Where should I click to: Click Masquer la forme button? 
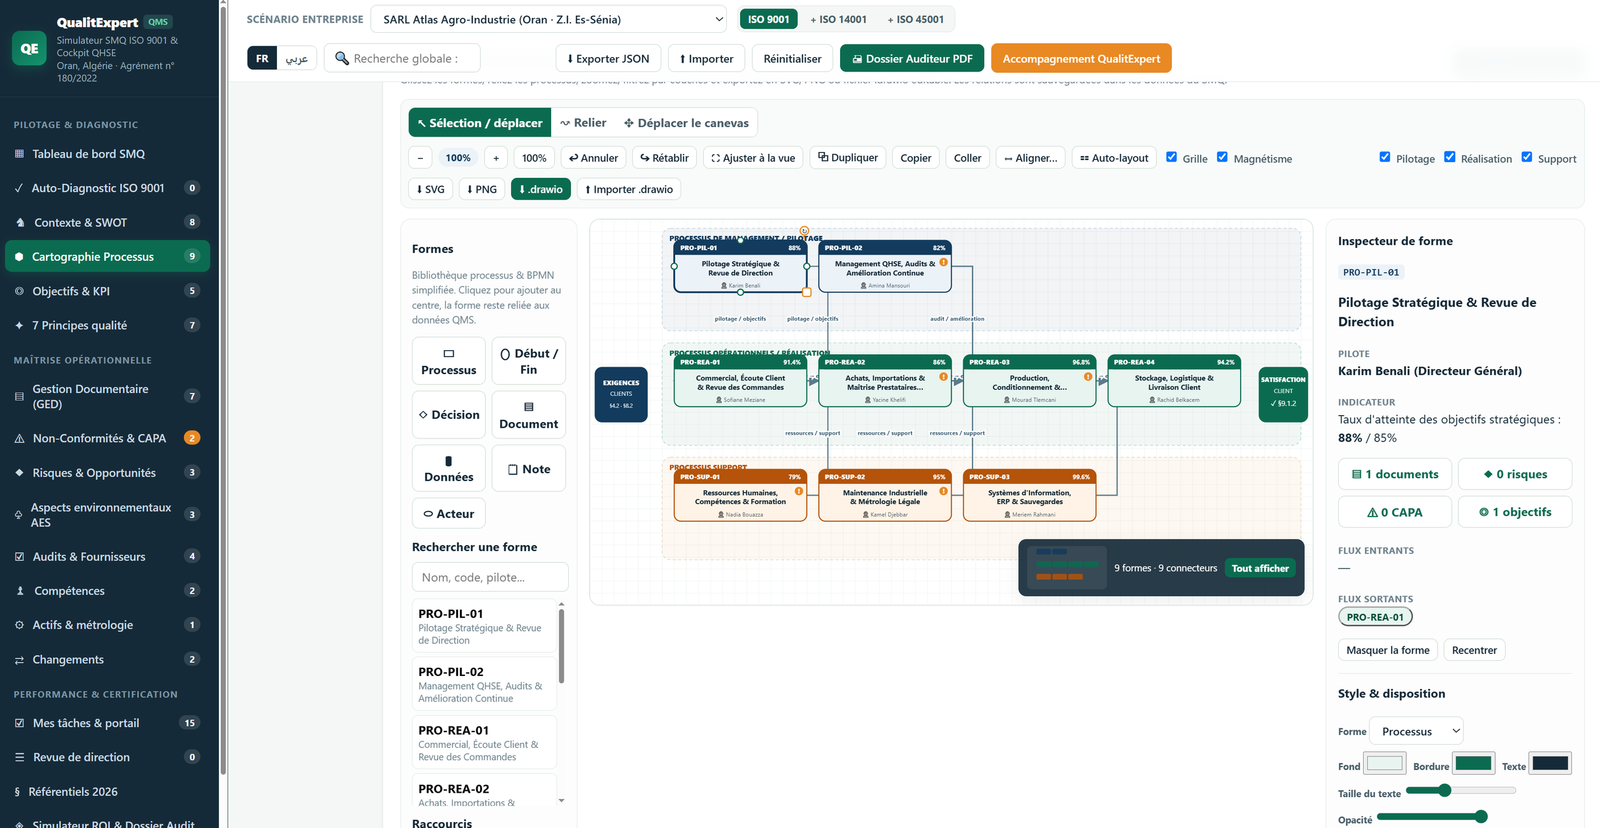(1388, 650)
